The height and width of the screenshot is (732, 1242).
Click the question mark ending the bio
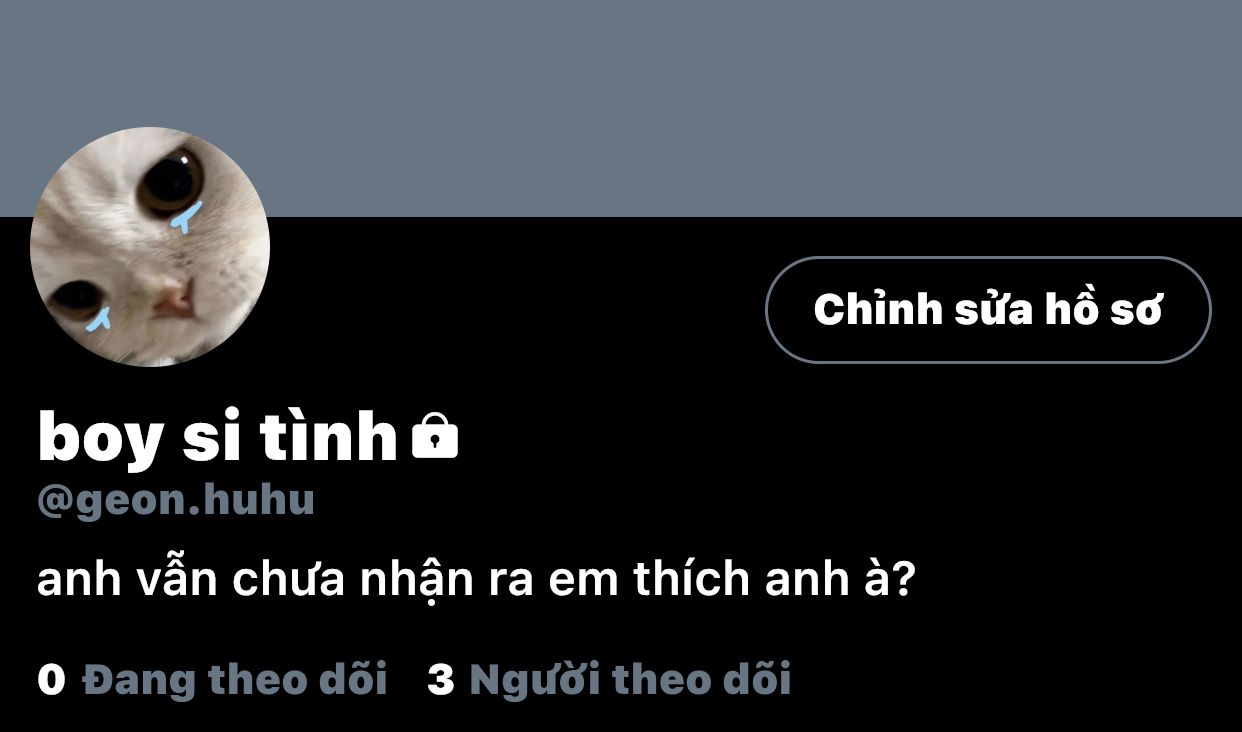coord(903,580)
